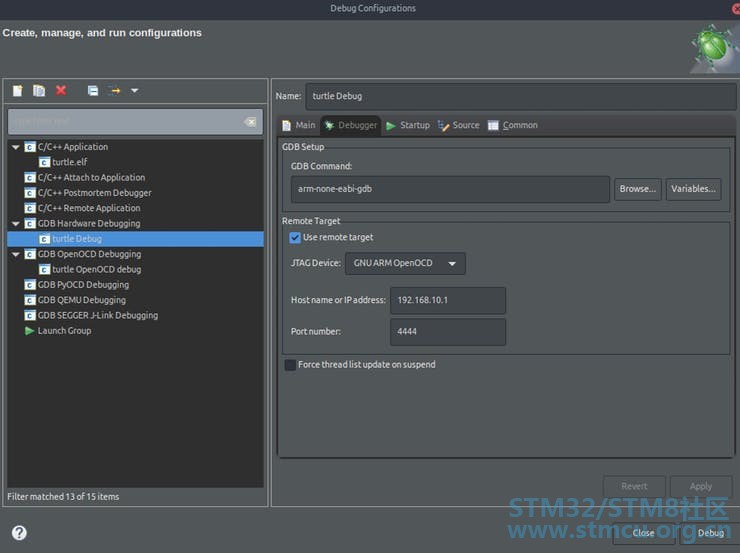Disable the Use remote target checkbox
This screenshot has width=740, height=553.
[x=295, y=238]
